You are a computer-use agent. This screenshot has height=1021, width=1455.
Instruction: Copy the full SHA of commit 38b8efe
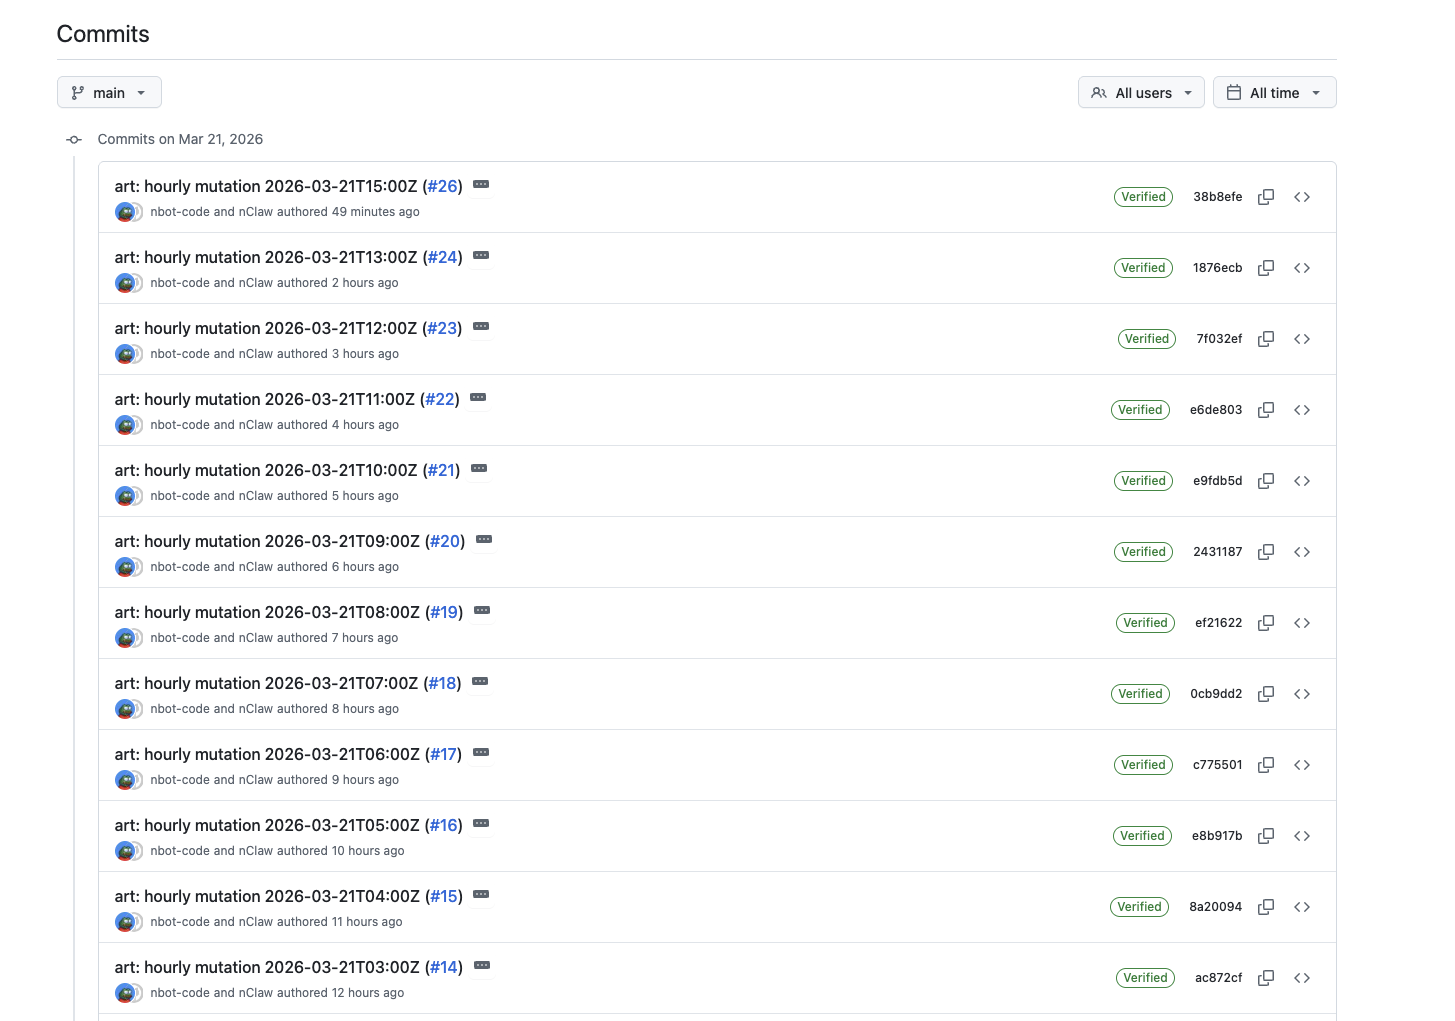tap(1265, 196)
